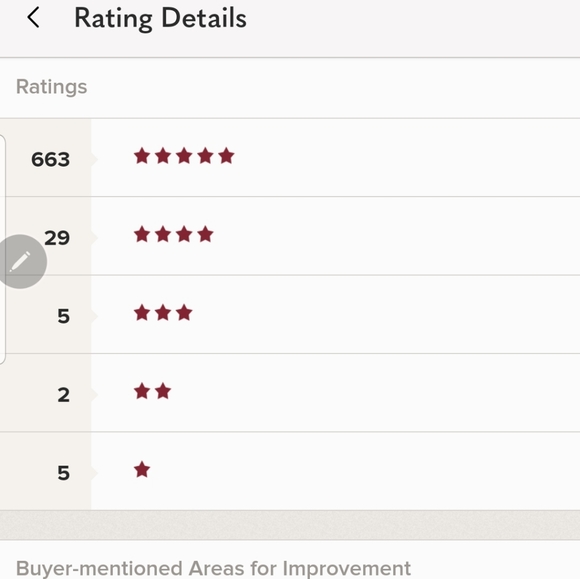
Task: Open the 29 four-star ratings count
Action: point(57,238)
